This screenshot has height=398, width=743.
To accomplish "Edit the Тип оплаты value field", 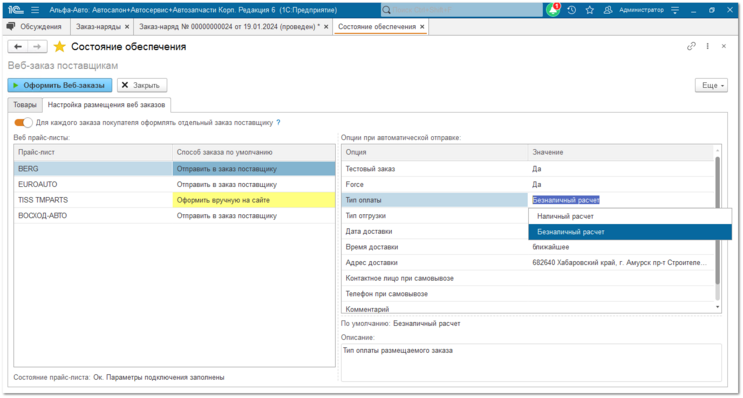I will click(621, 200).
